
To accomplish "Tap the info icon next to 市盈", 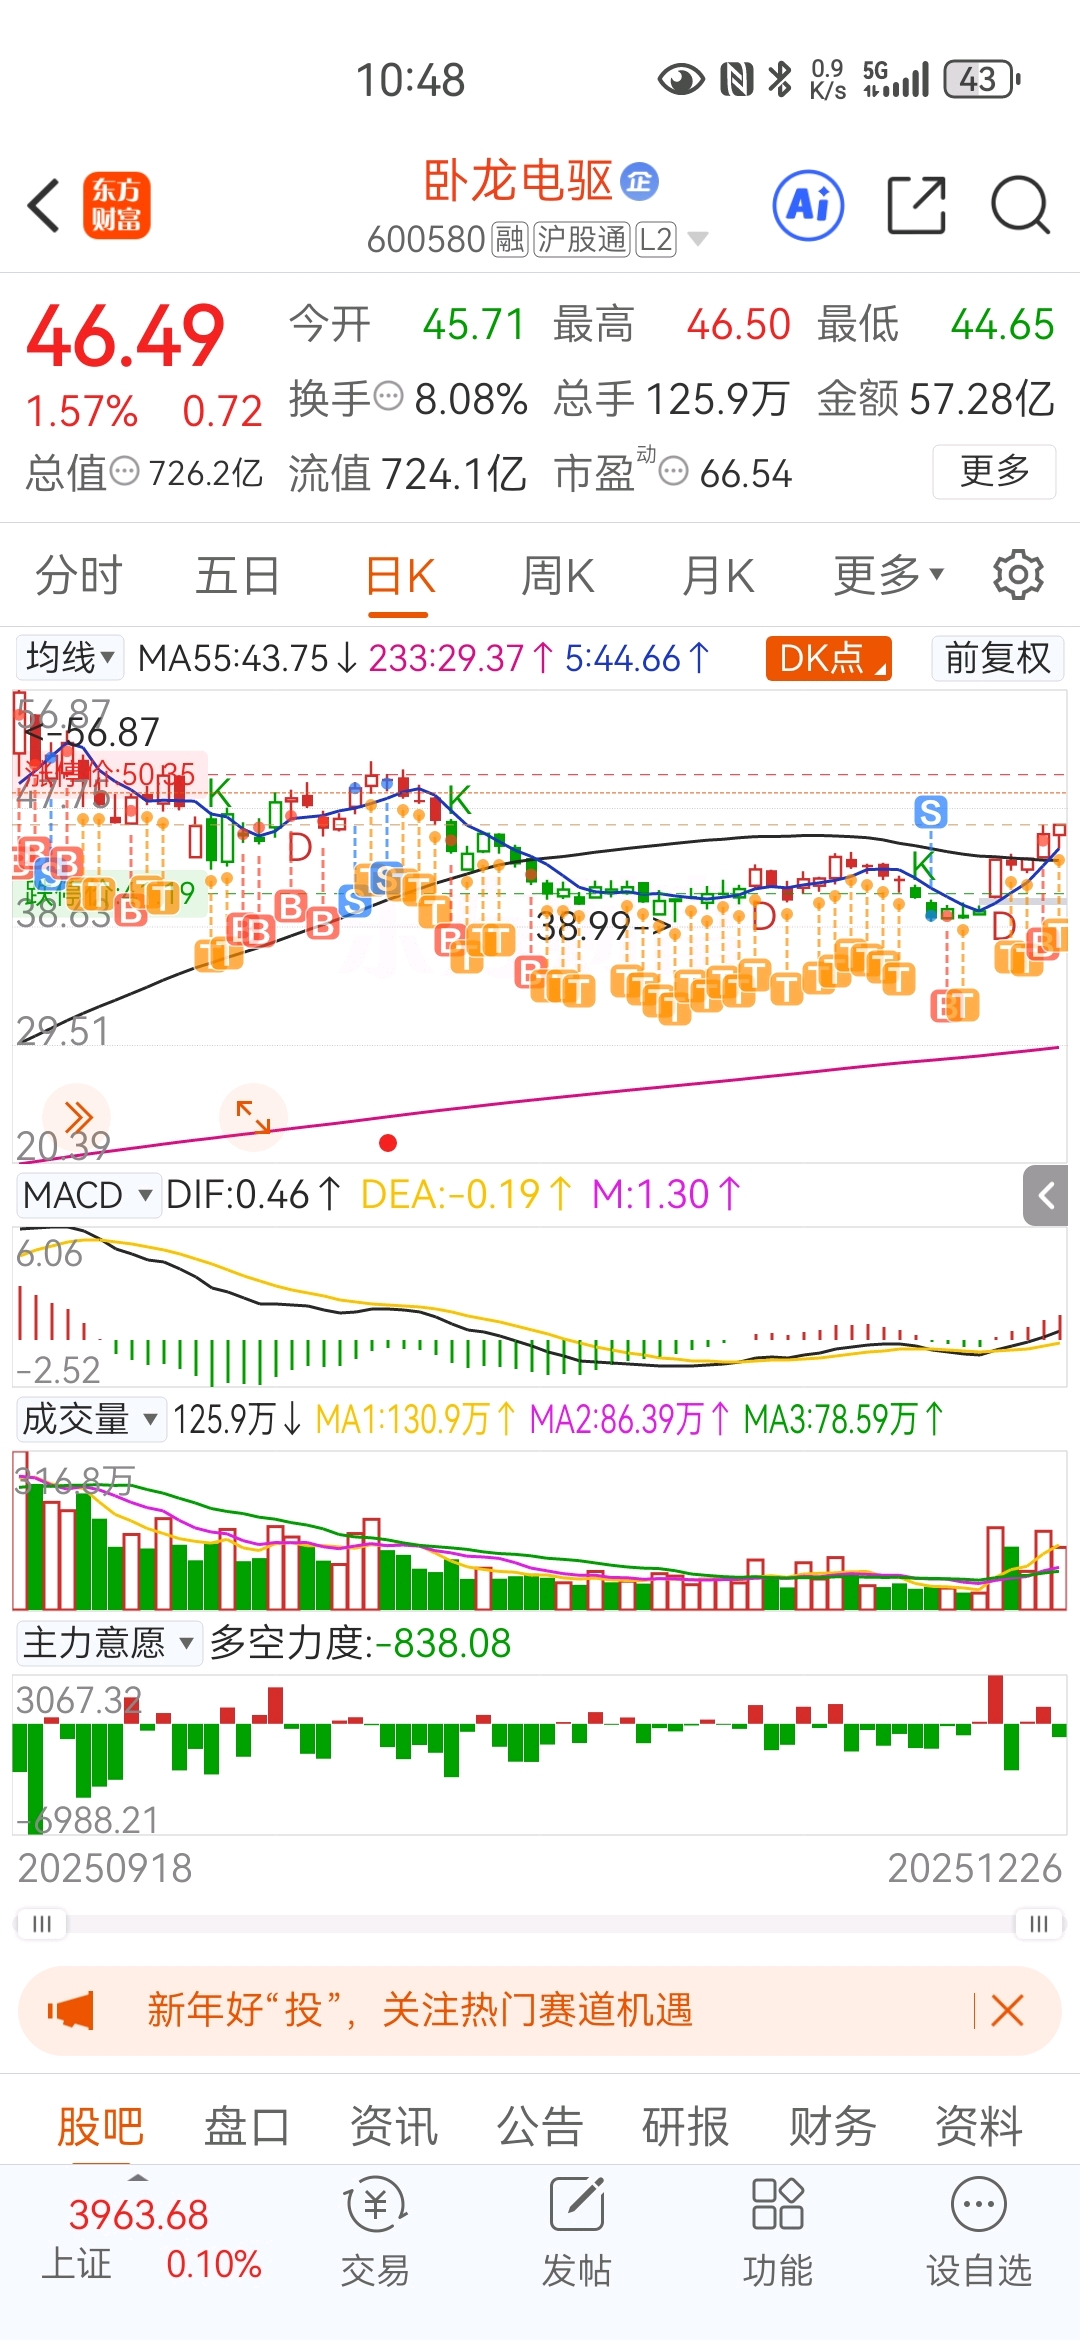I will point(674,470).
